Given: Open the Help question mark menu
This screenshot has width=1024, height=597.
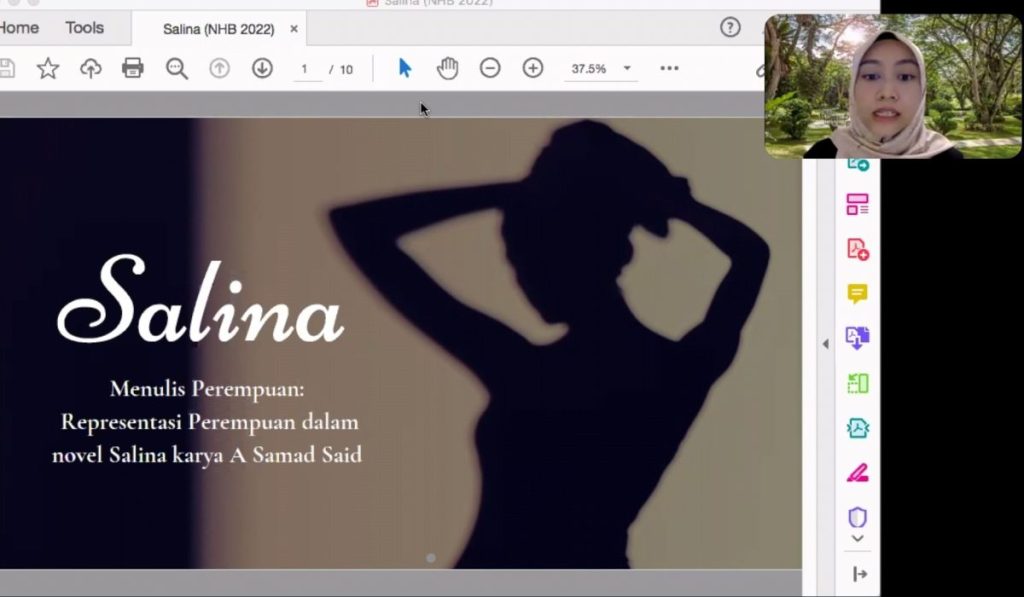Looking at the screenshot, I should [x=730, y=27].
